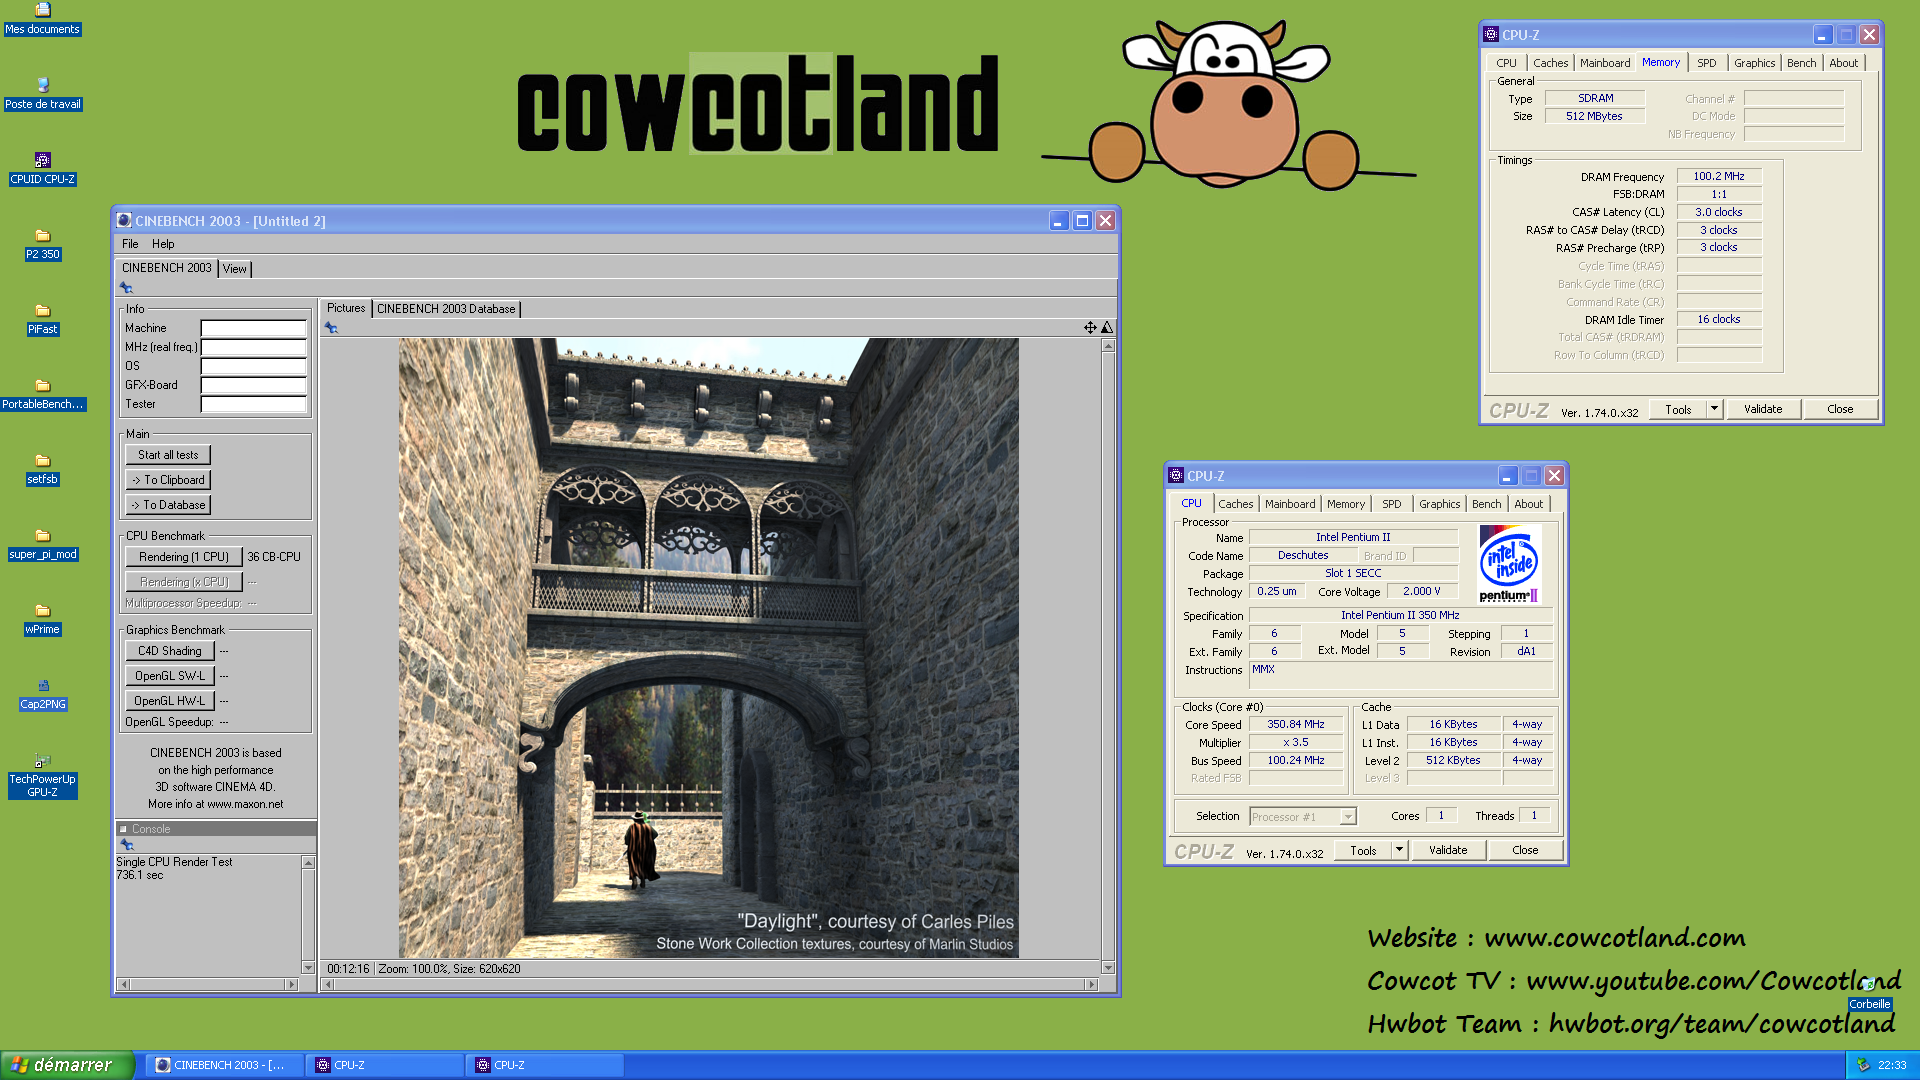Select the Pictures tab
This screenshot has height=1080, width=1920.
346,308
